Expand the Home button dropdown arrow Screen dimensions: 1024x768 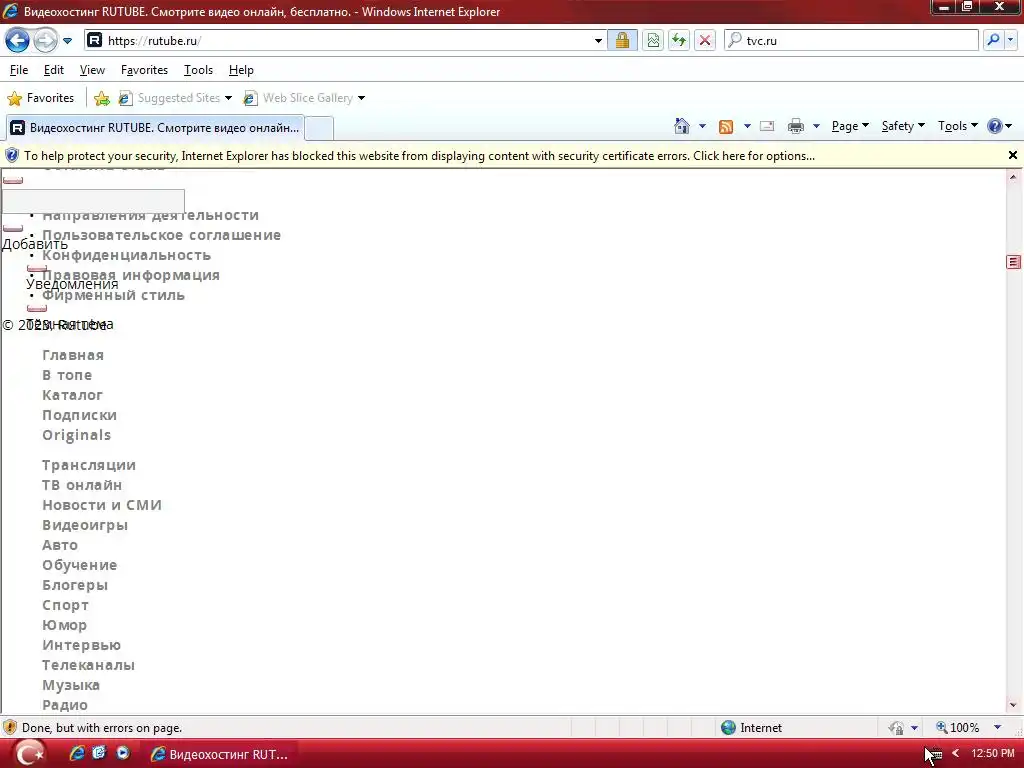coord(703,126)
